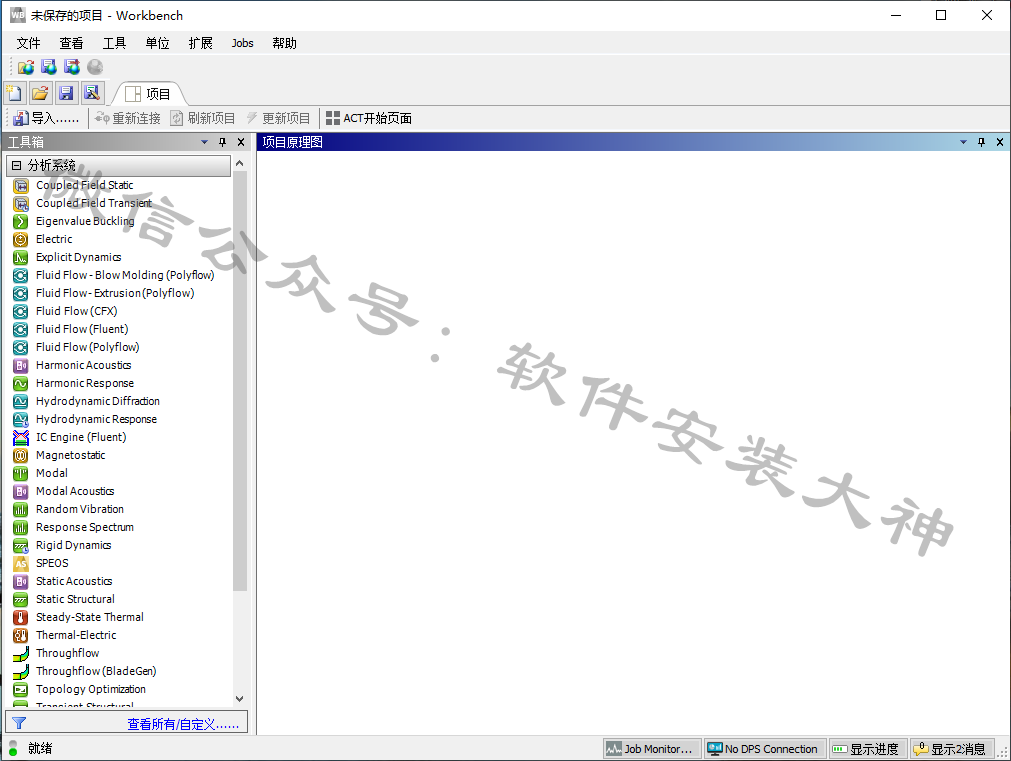Click the toolbox vertical scrollbar thumb

coord(240,380)
